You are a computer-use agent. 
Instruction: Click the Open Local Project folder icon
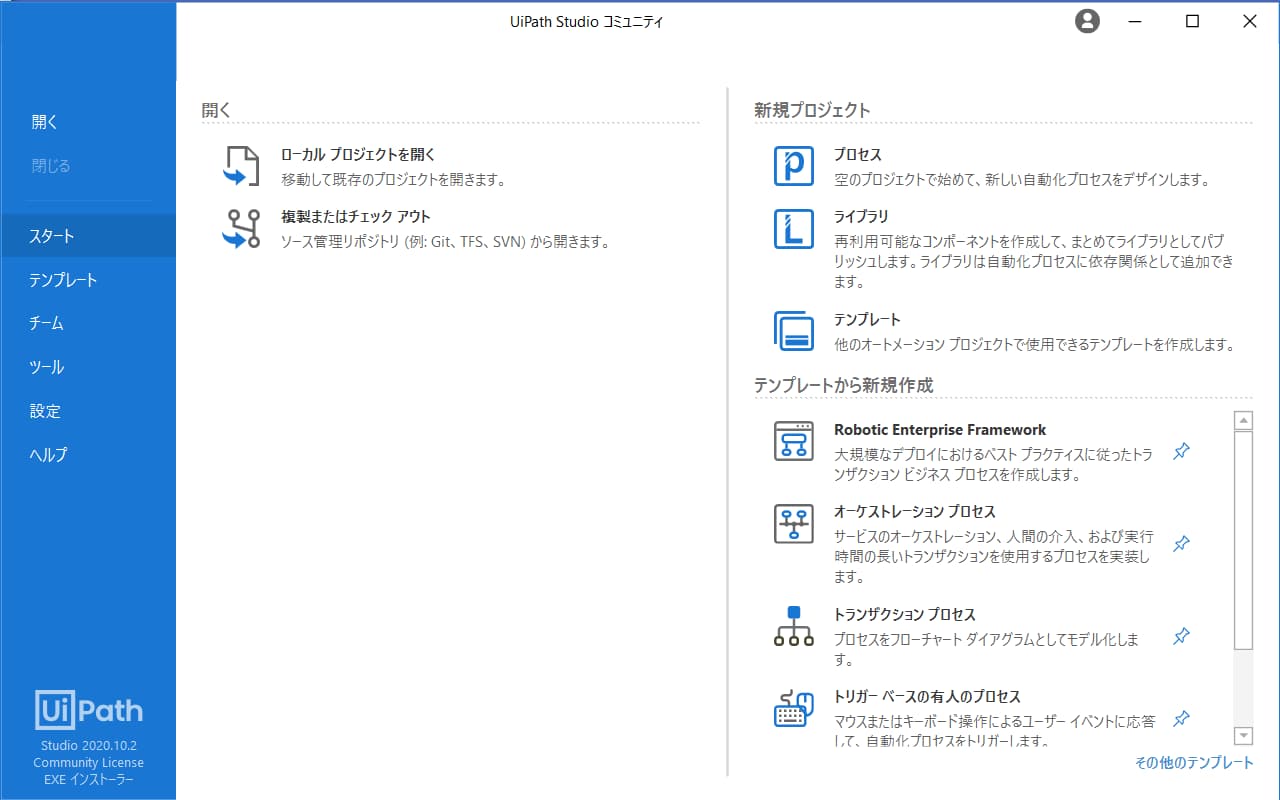point(241,166)
